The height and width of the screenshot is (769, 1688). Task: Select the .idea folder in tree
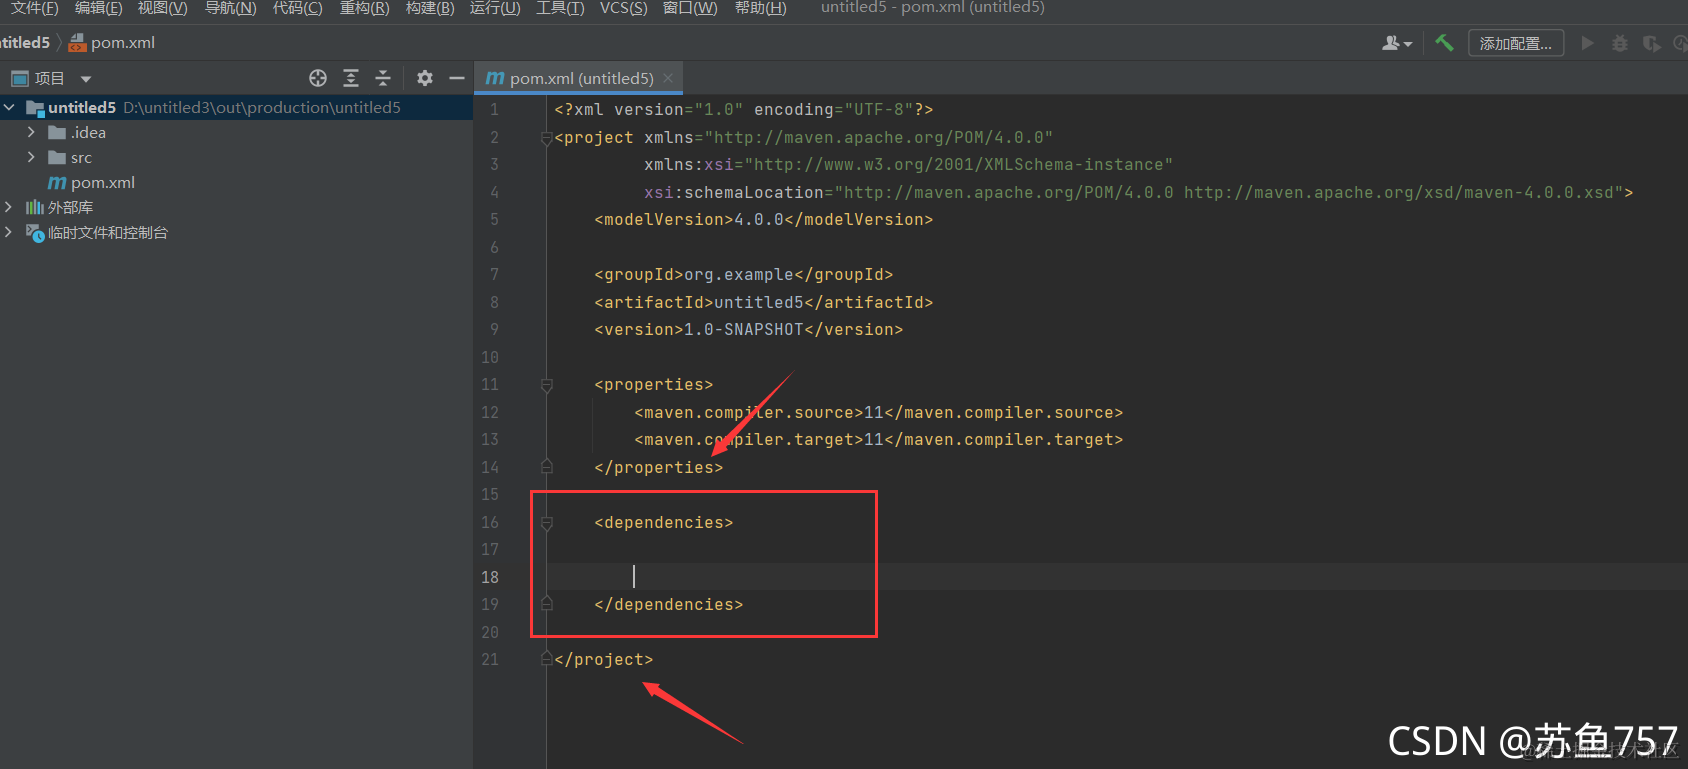pos(88,132)
